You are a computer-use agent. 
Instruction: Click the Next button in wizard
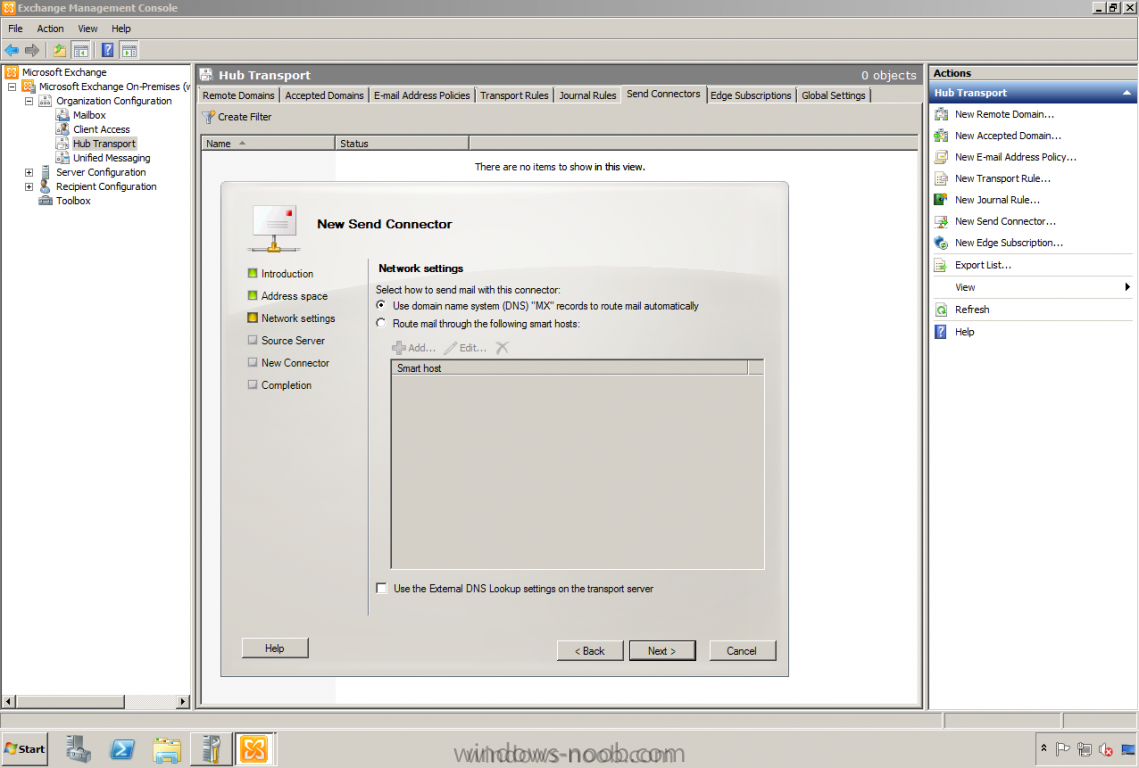pos(662,650)
